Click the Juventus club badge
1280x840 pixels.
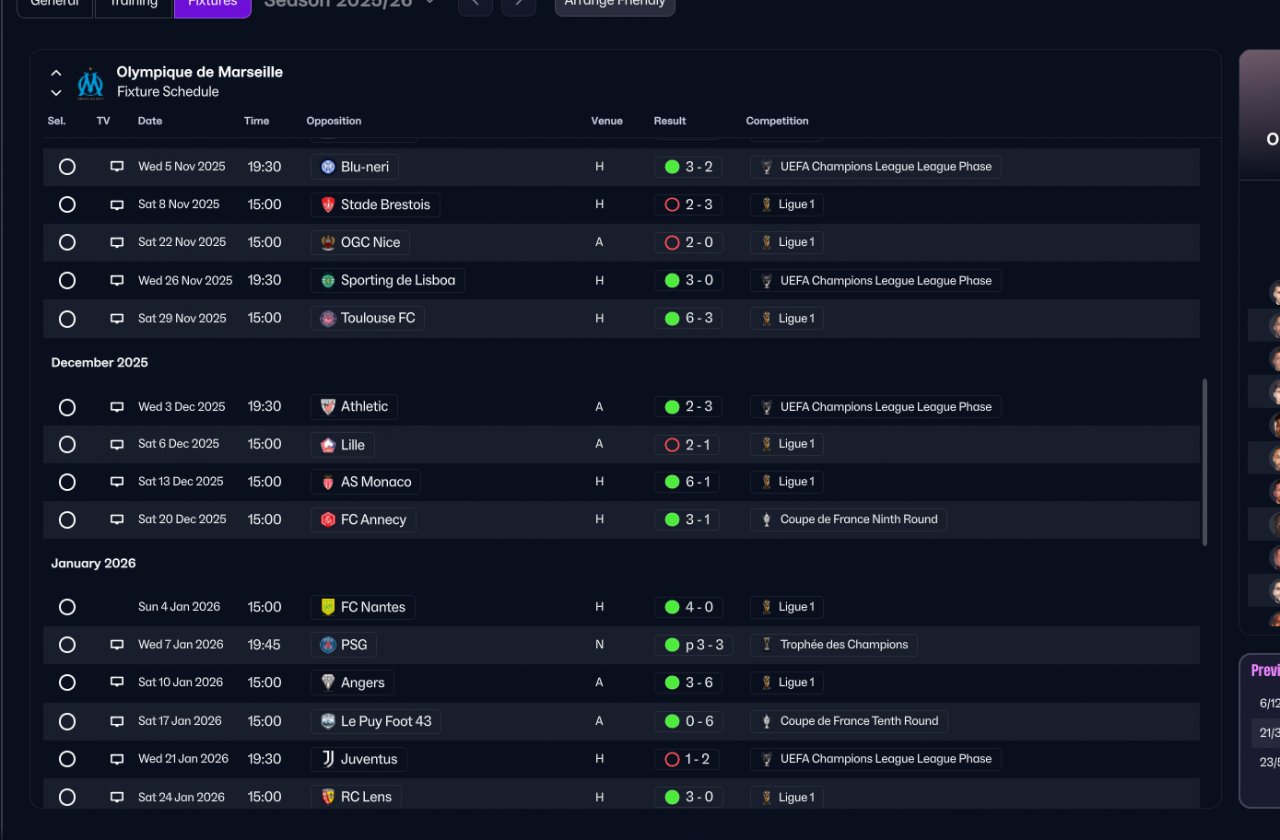(x=328, y=759)
